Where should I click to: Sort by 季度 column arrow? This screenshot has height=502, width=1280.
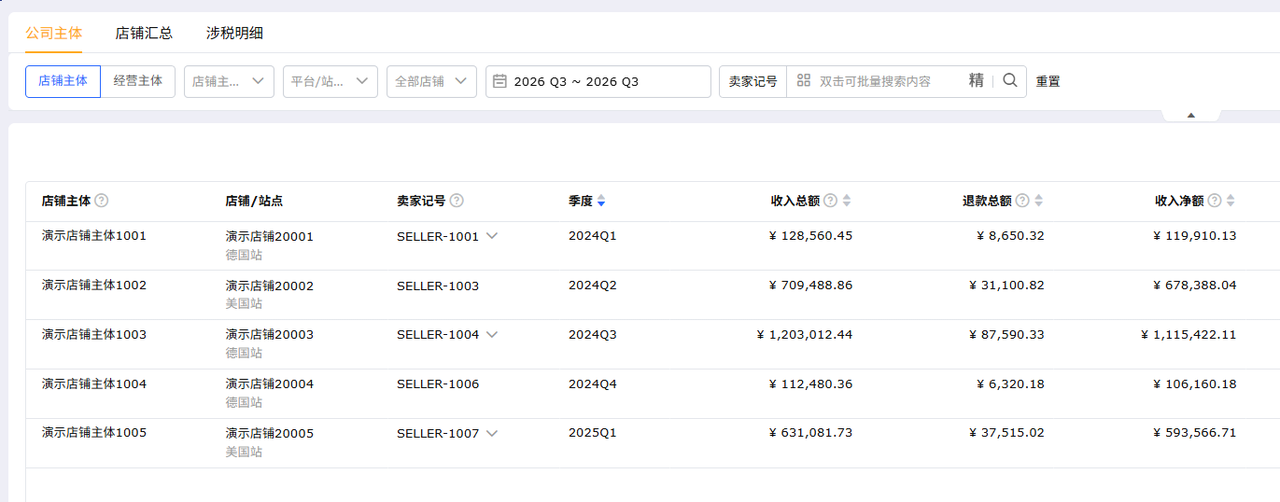point(601,201)
